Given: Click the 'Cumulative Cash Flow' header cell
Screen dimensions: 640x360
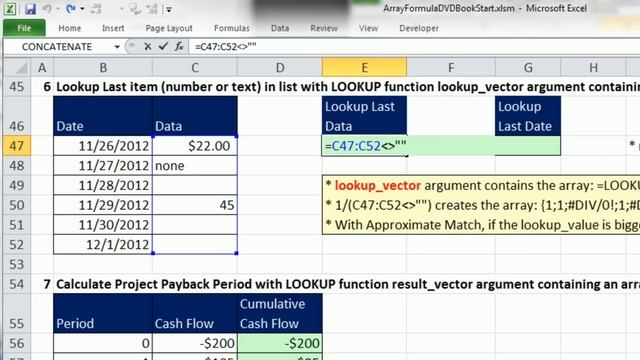Looking at the screenshot, I should [x=280, y=313].
